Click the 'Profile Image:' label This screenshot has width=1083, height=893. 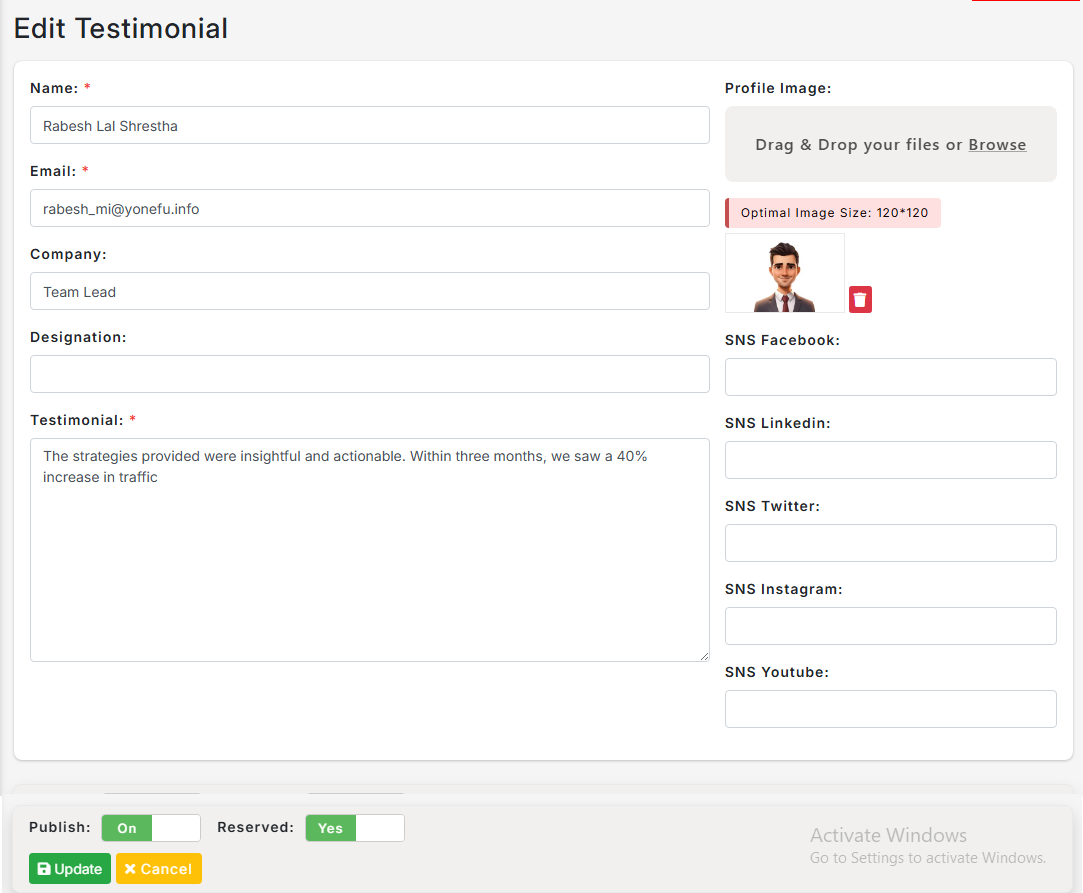(x=778, y=88)
